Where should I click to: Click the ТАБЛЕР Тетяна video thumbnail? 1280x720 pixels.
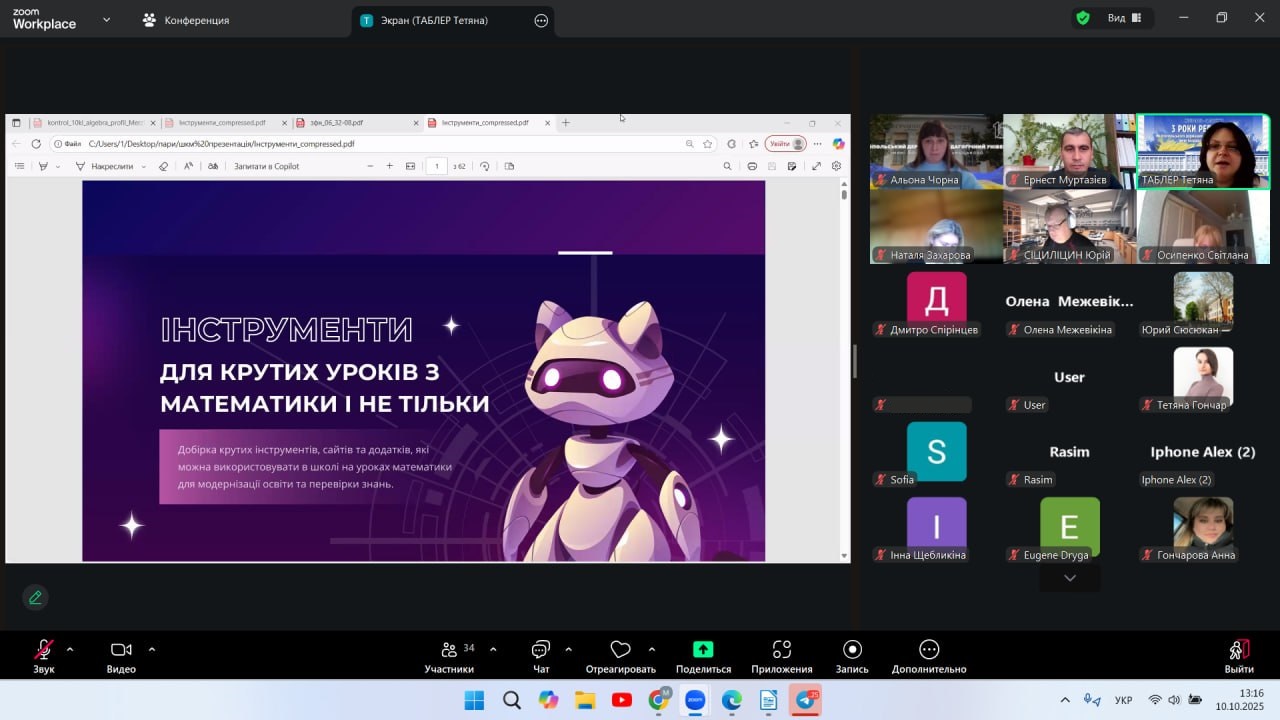coord(1203,151)
